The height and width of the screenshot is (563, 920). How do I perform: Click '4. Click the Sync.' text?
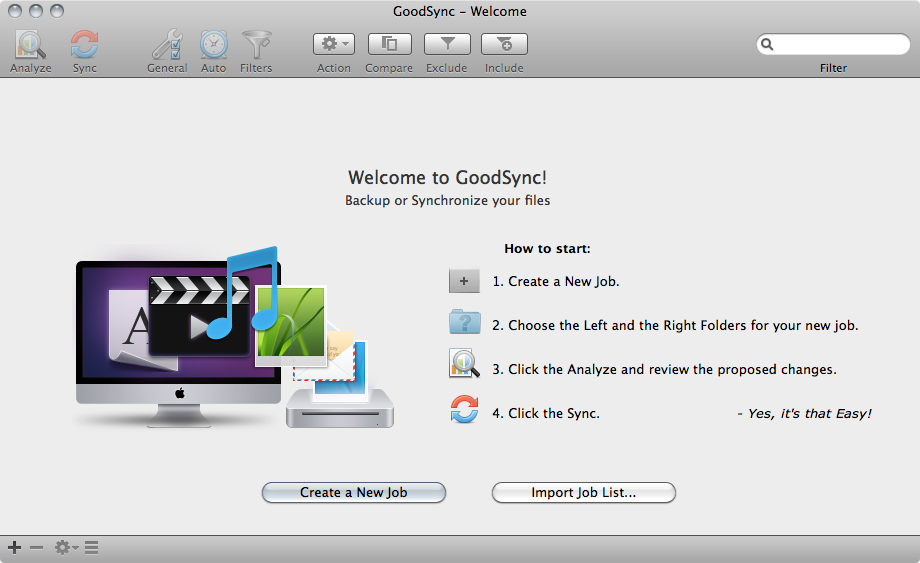coord(546,413)
